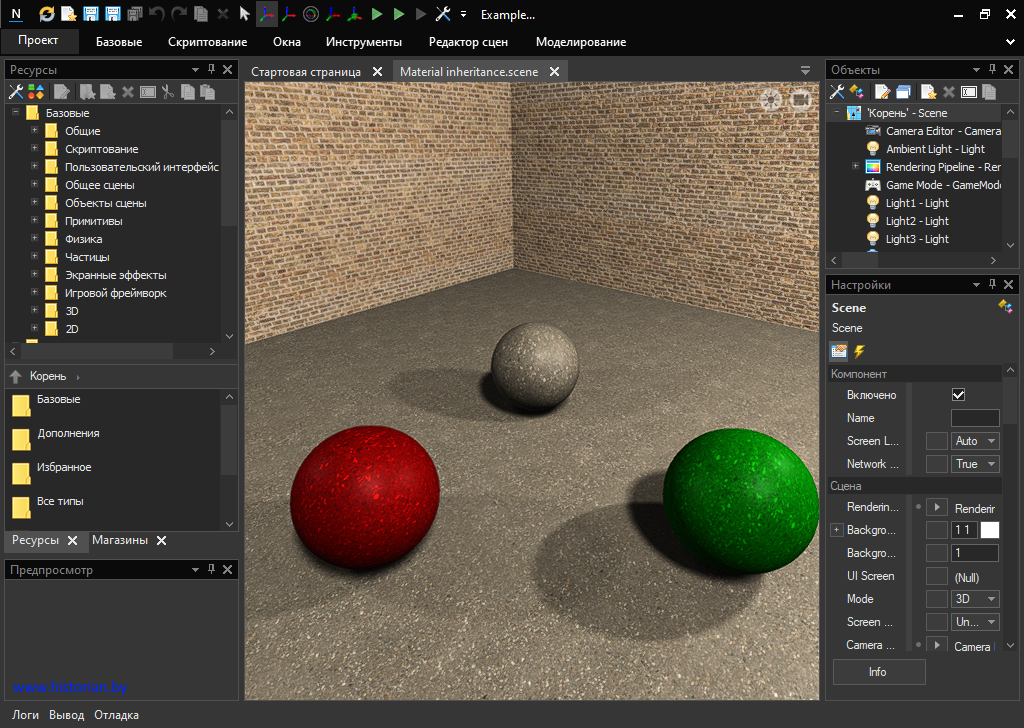Open the Mode dropdown showing 3D
The image size is (1024, 728).
975,599
